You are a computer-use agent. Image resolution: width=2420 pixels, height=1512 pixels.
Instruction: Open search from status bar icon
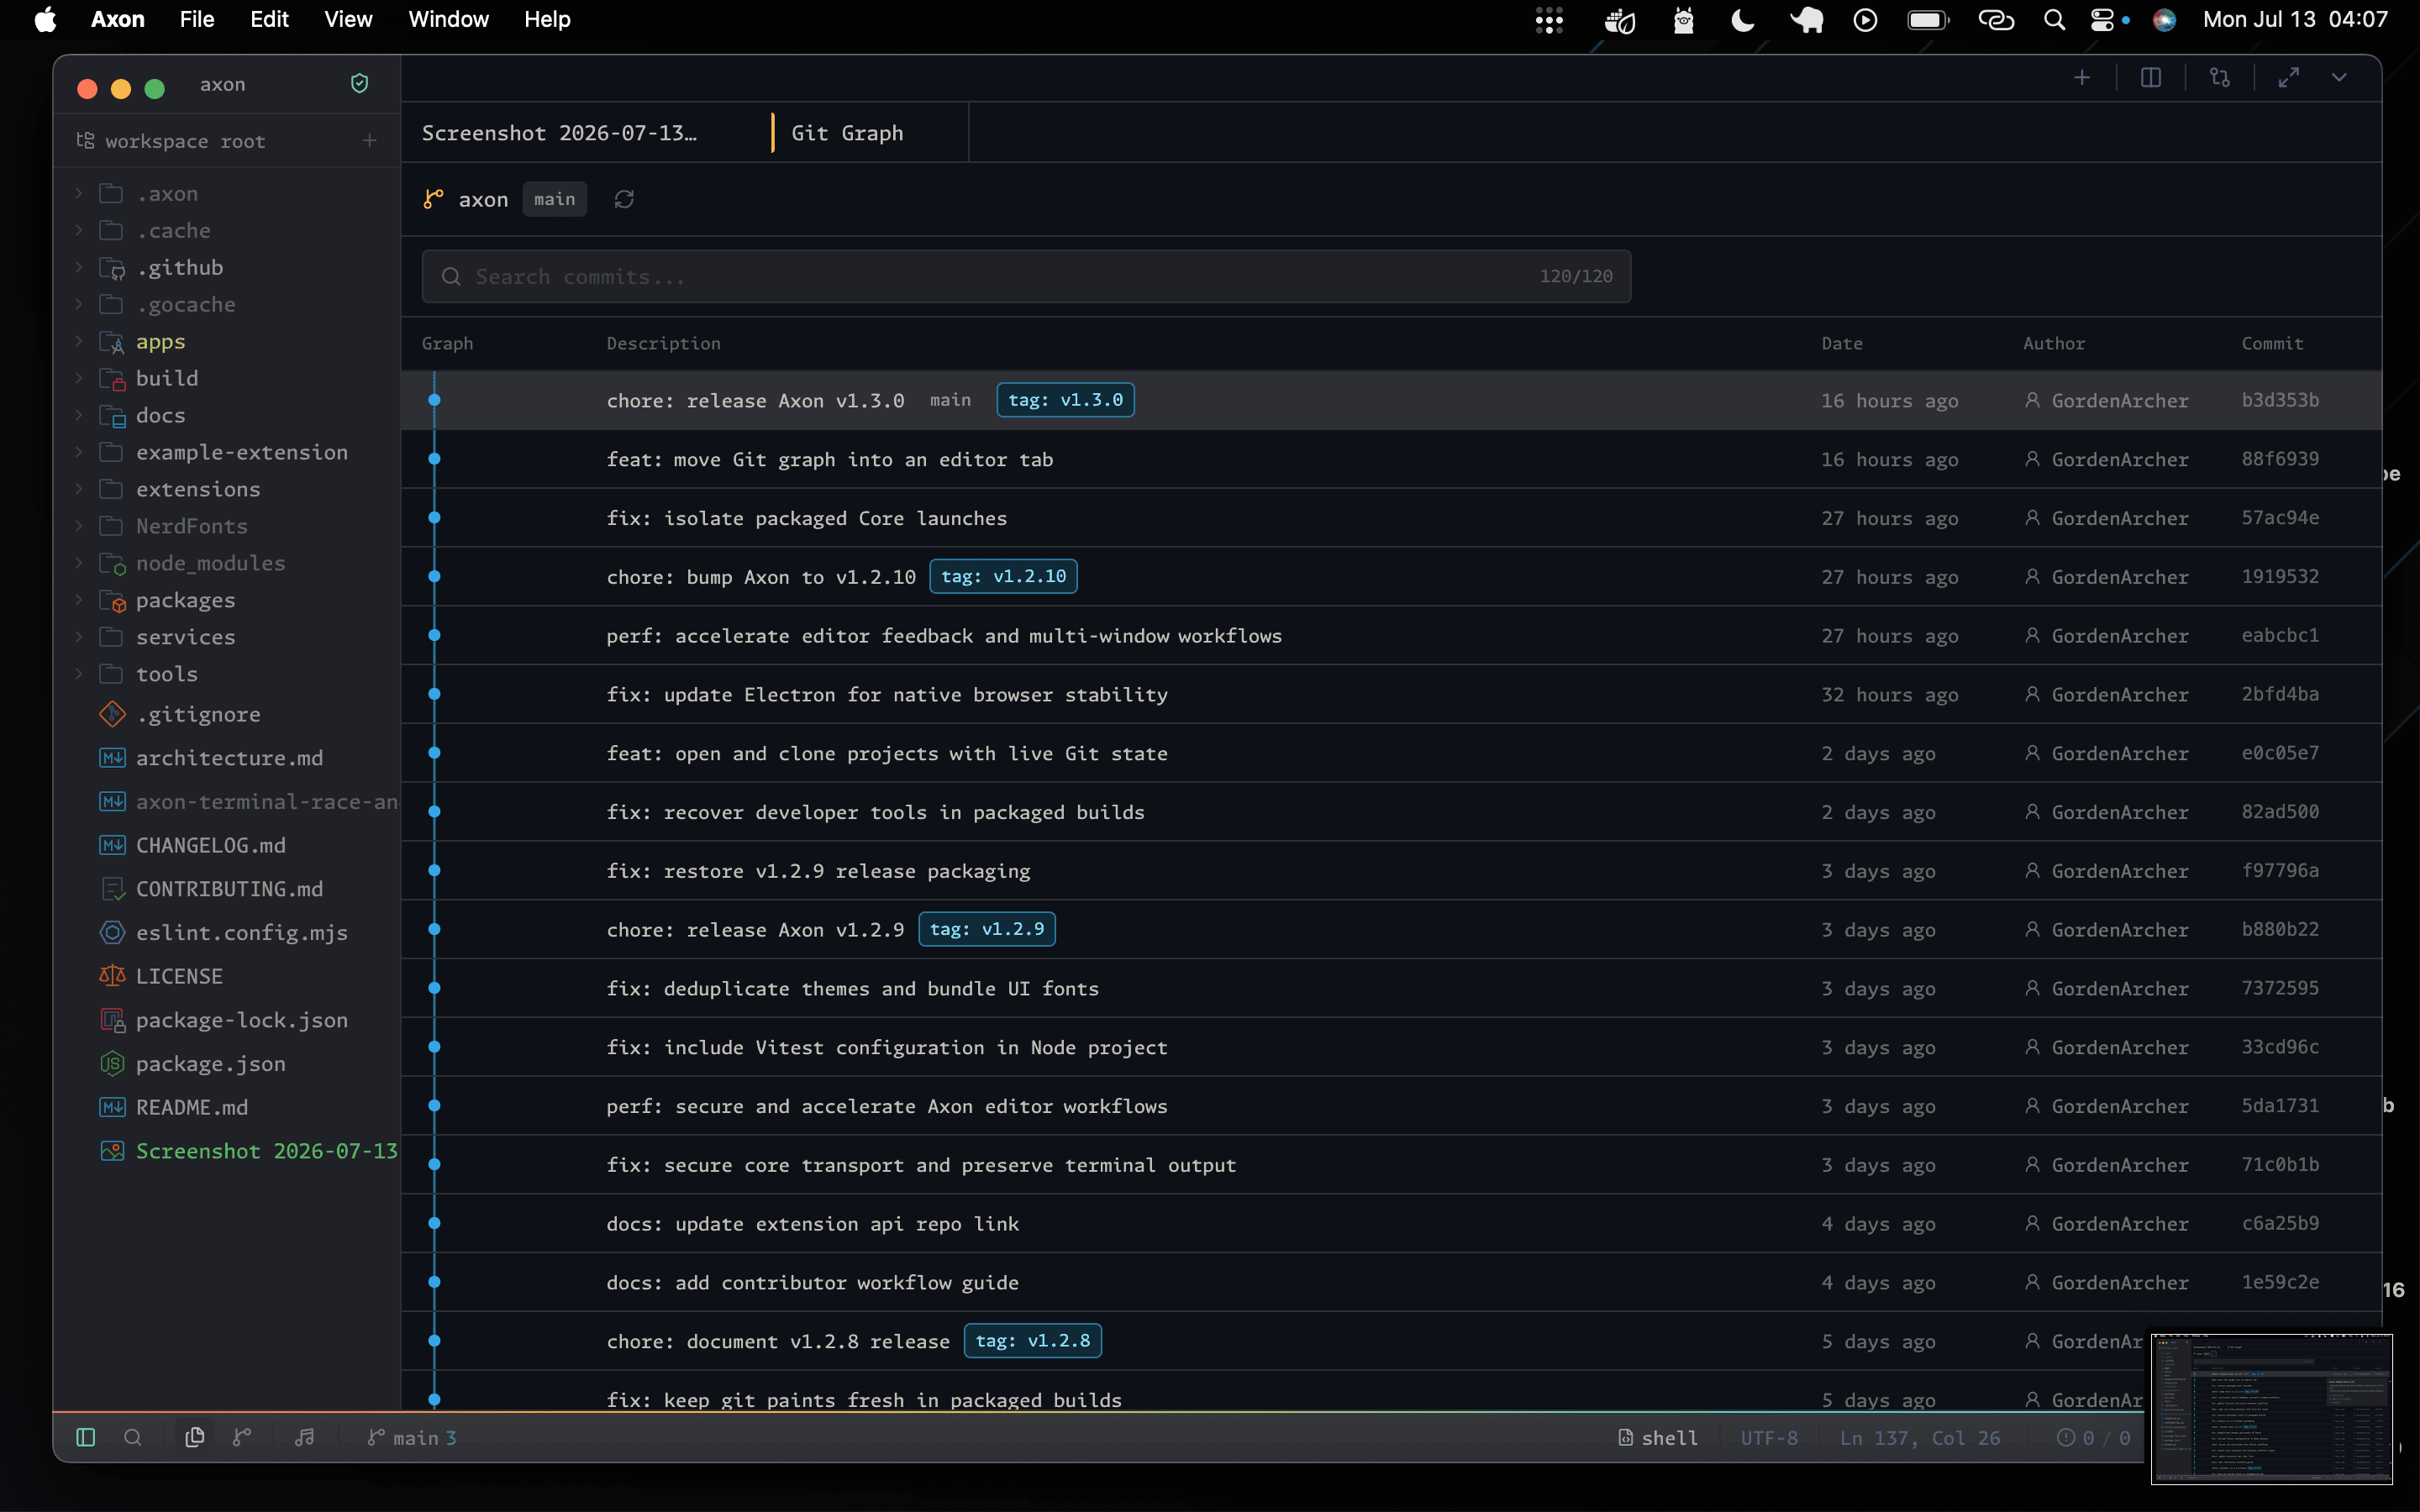click(x=132, y=1437)
